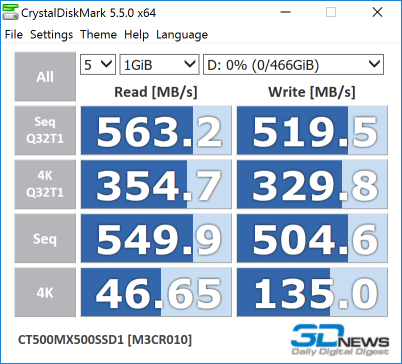Expand the 1GiB test size dropdown
This screenshot has width=402, height=364.
159,64
